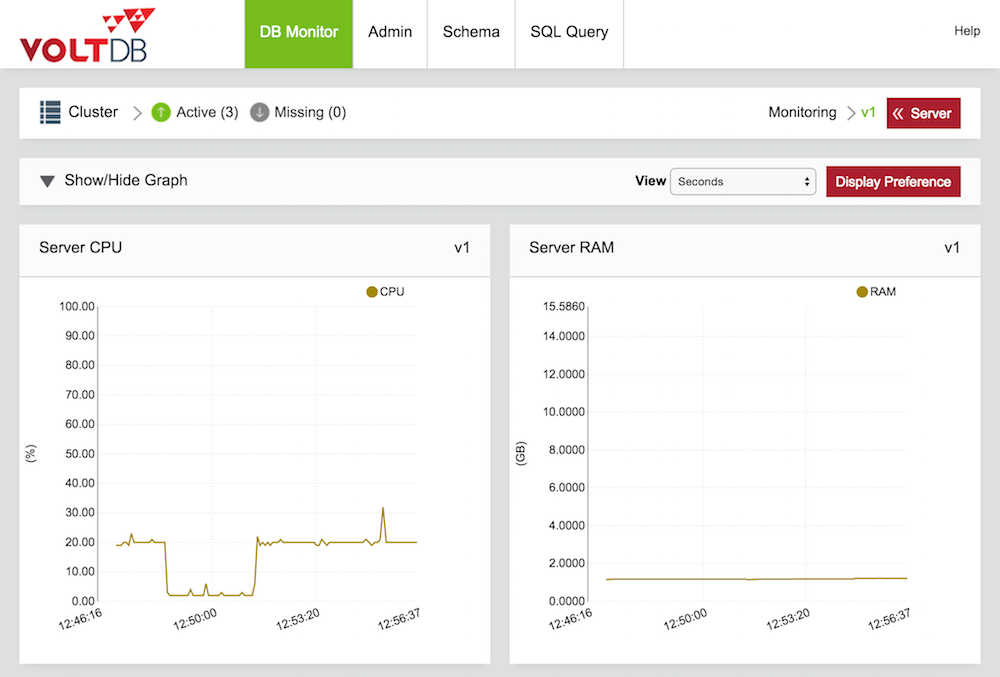The height and width of the screenshot is (677, 1000).
Task: Click the v1 server link
Action: tap(868, 113)
